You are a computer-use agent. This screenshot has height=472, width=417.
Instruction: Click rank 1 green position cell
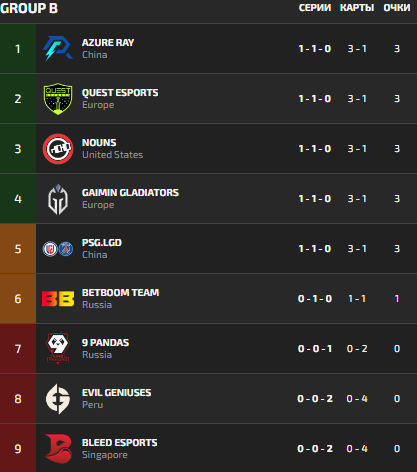pos(18,49)
